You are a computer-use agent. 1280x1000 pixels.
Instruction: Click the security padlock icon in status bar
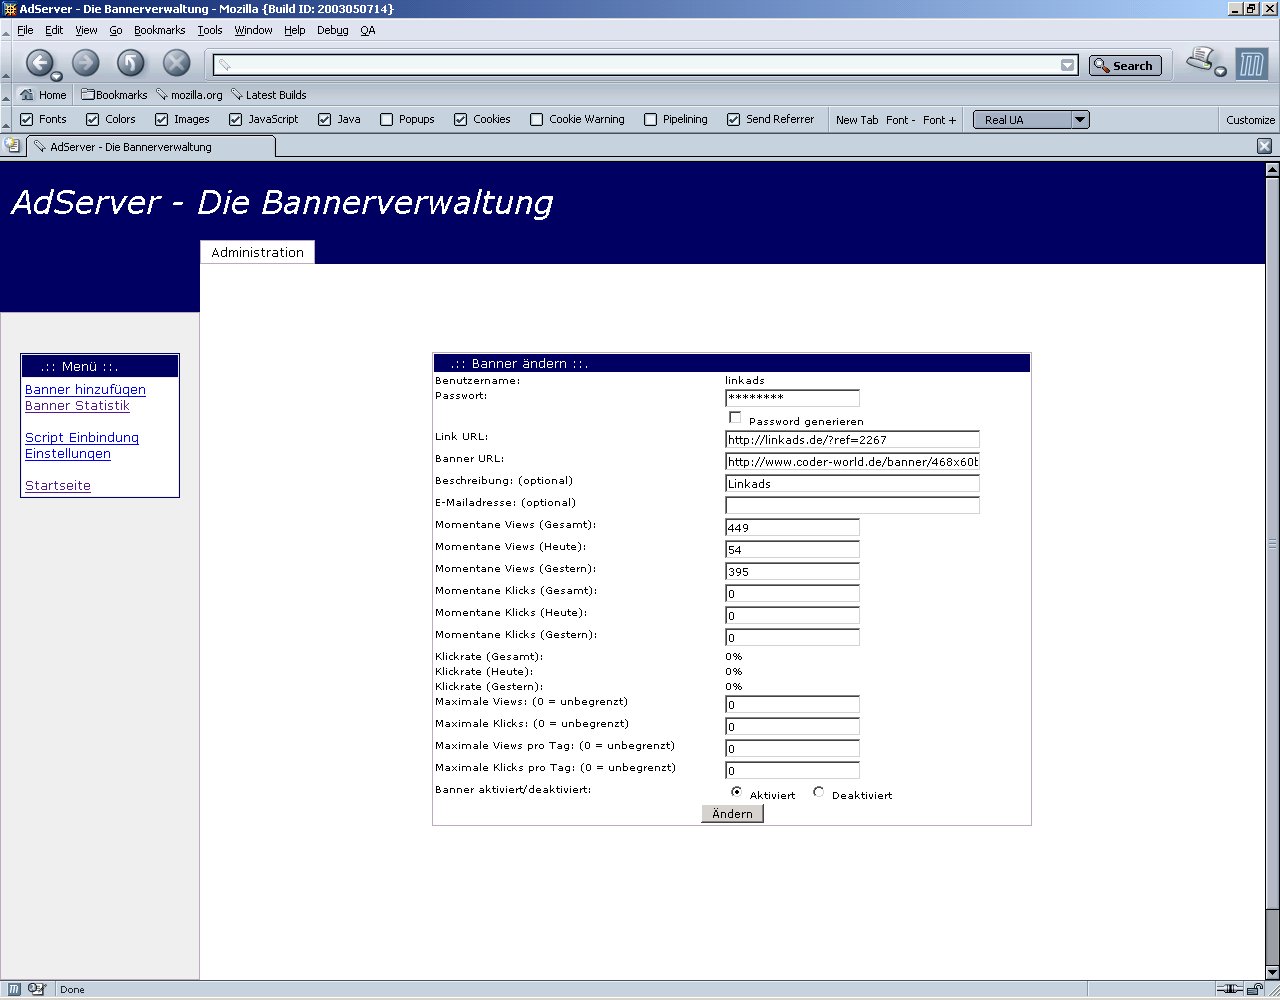(x=1254, y=989)
